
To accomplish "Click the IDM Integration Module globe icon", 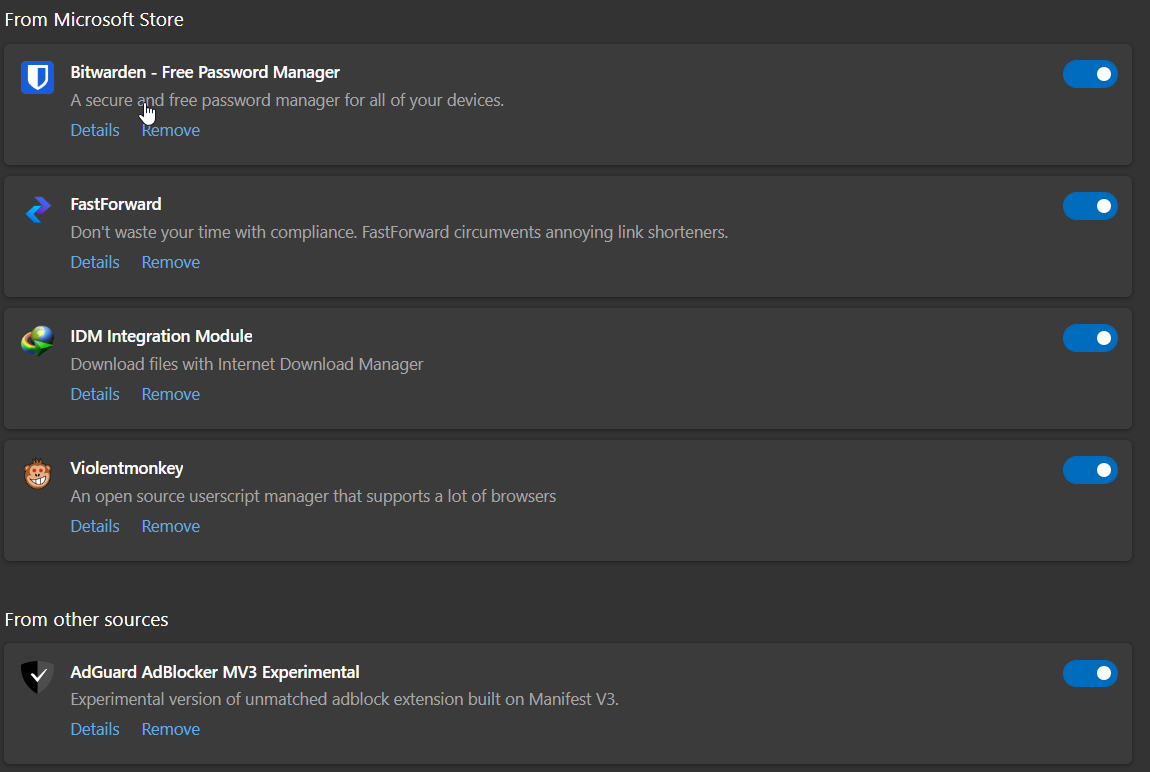I will click(37, 341).
